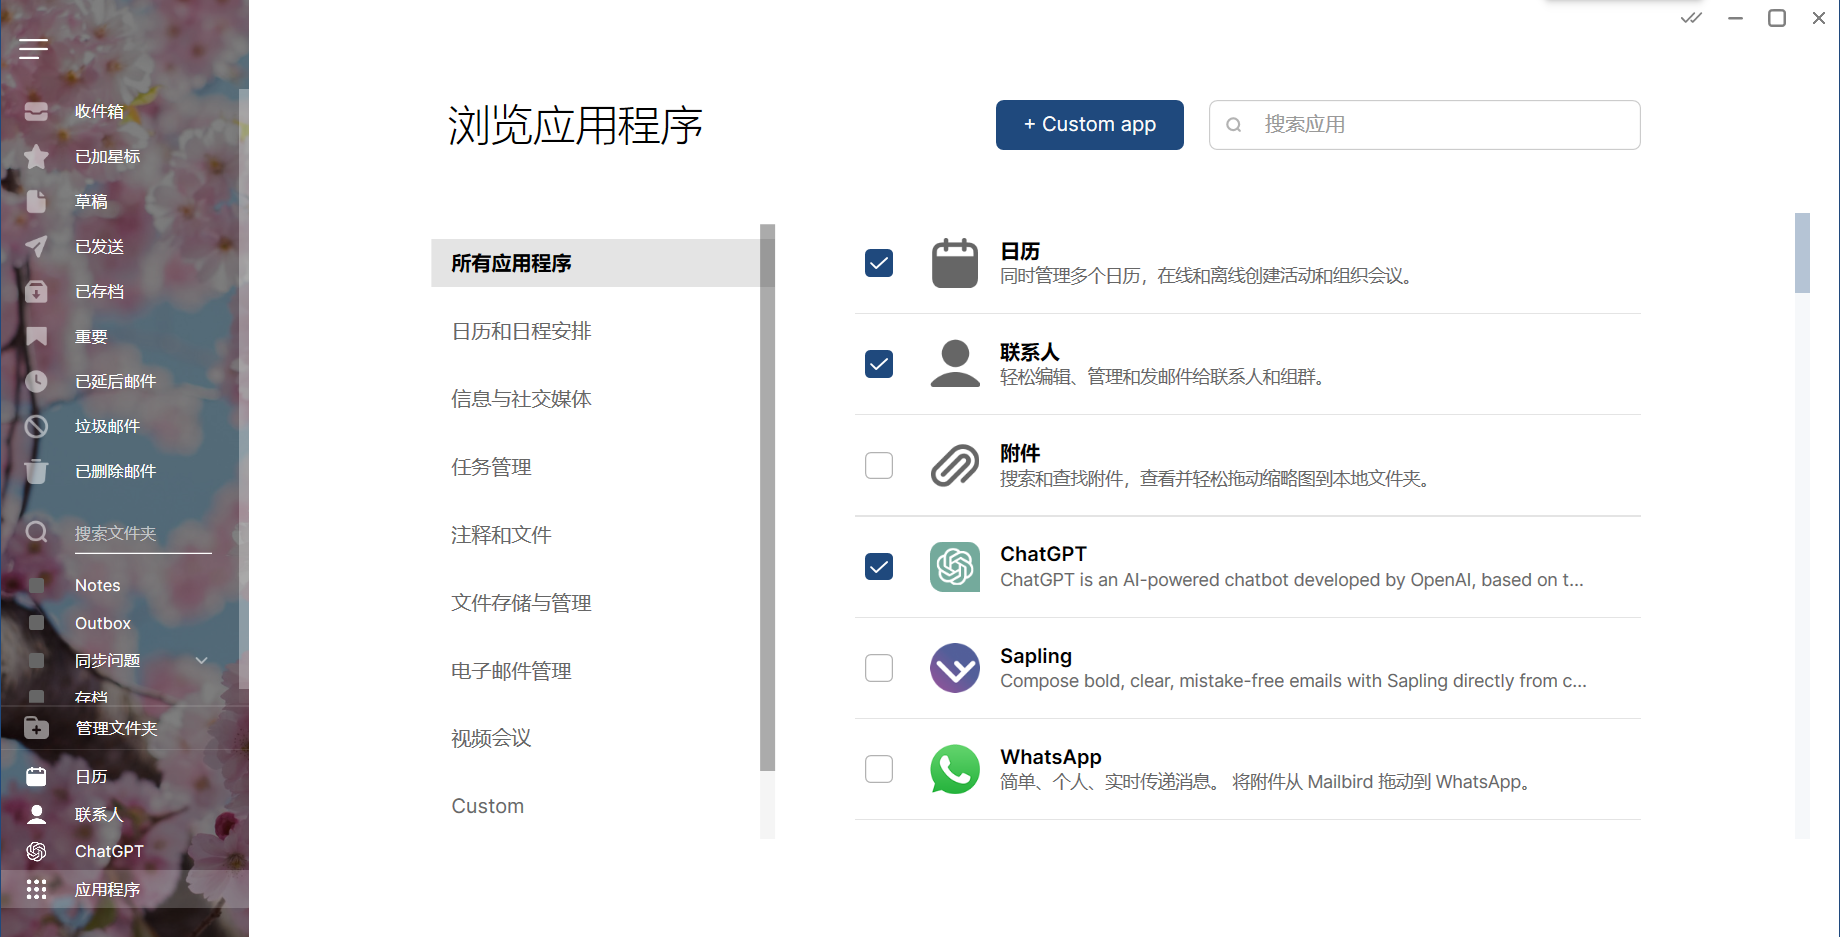Open the Apps (应用程序) grid icon

36,890
